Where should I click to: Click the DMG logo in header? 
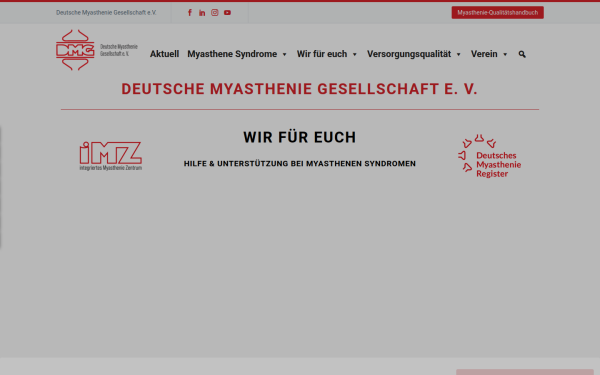[97, 50]
